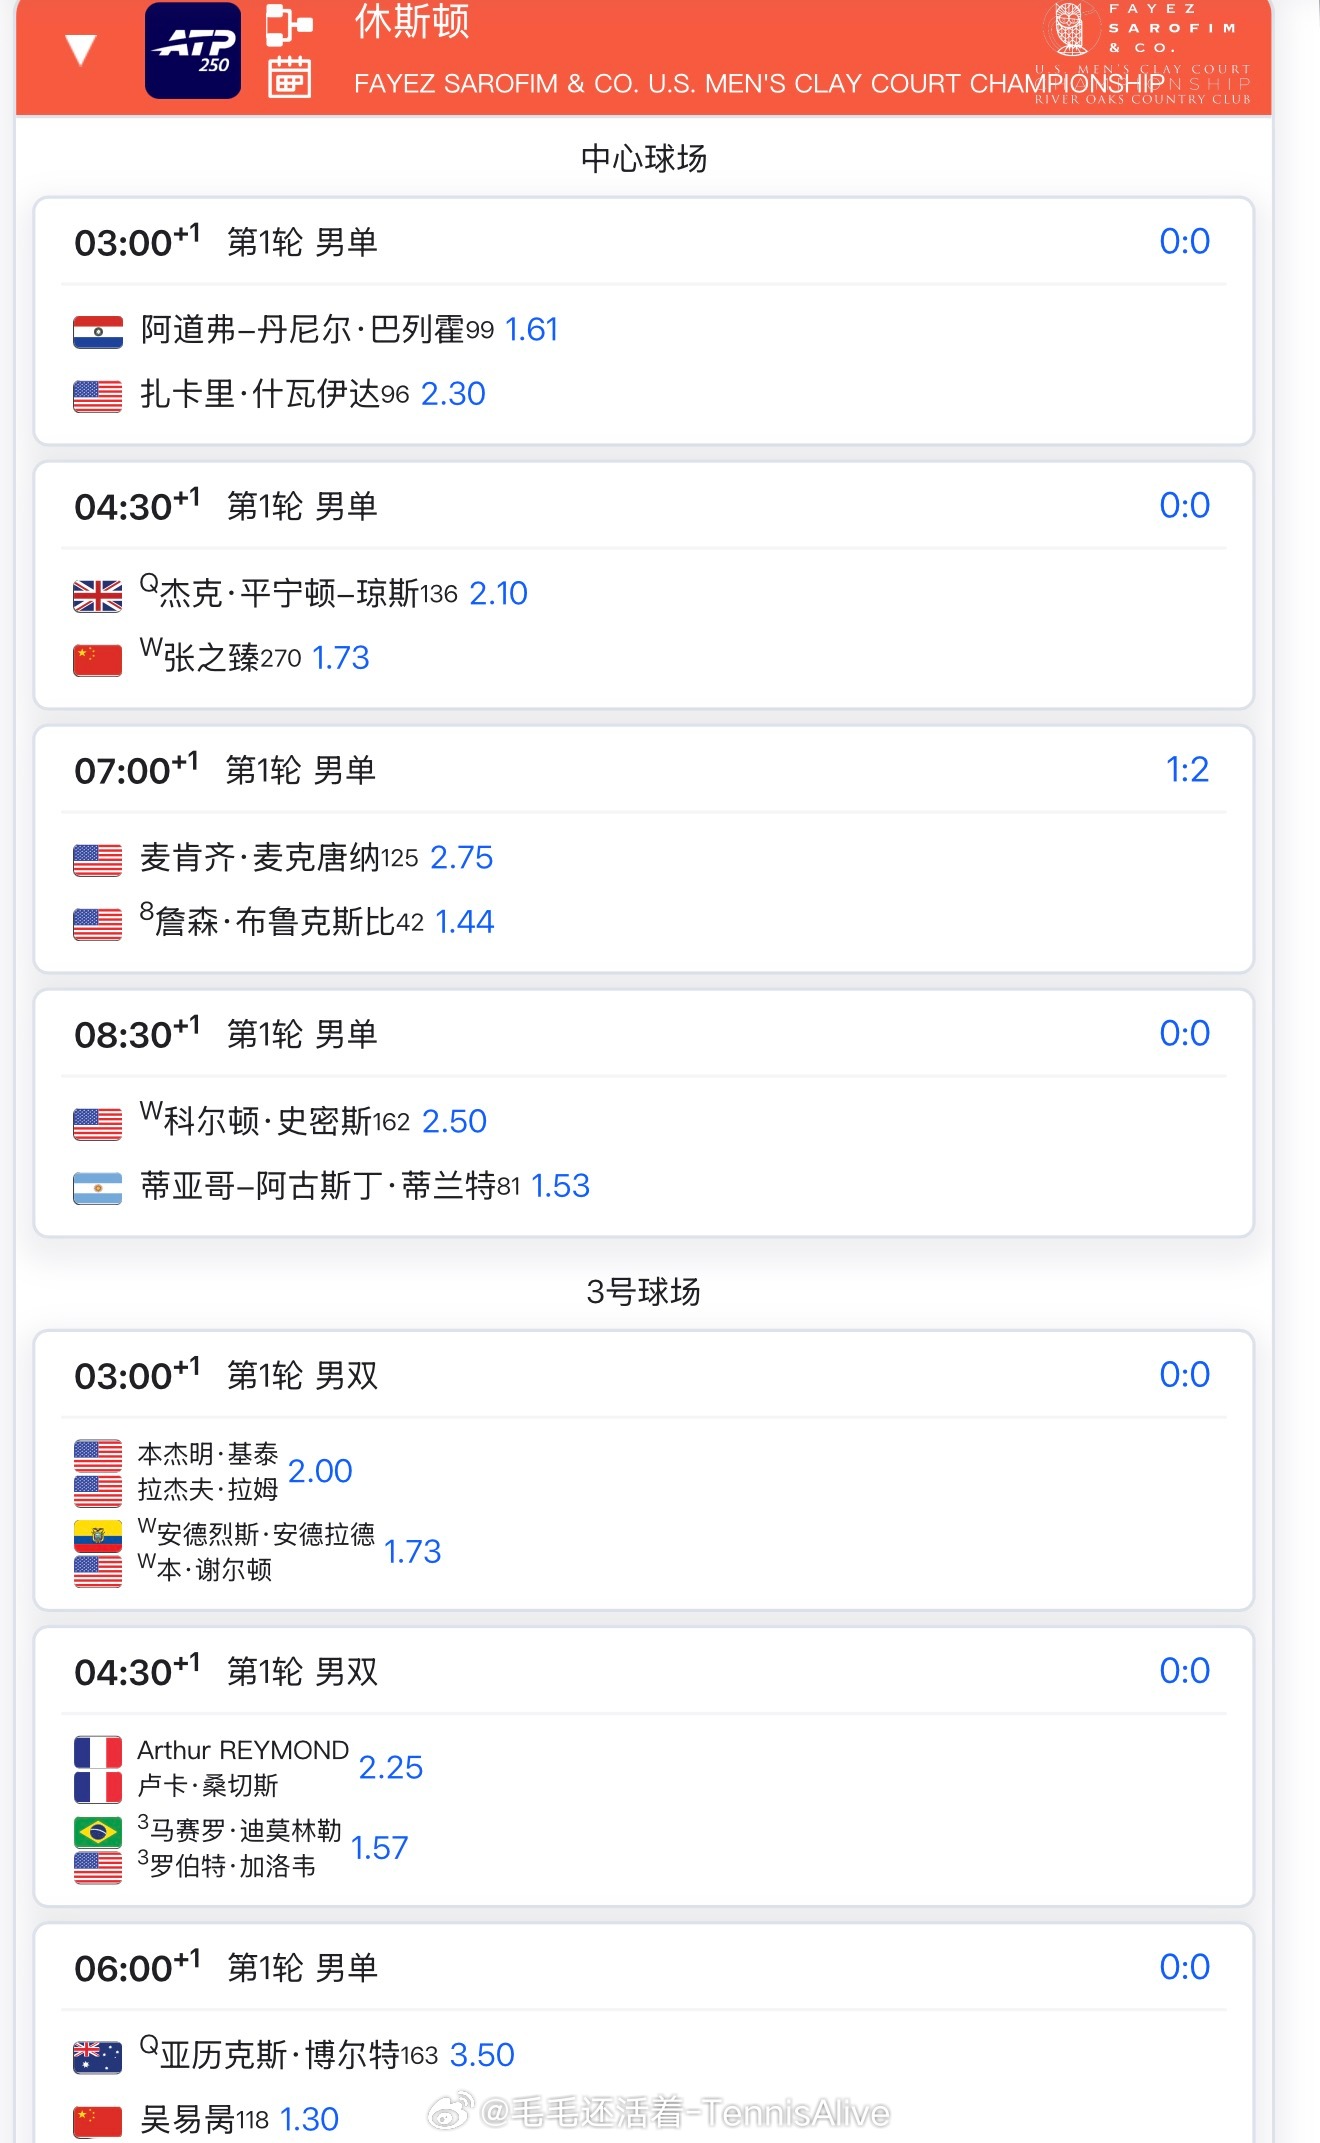Click the Australia flag beside 亚历克斯·博尔特
Image resolution: width=1320 pixels, height=2143 pixels.
pyautogui.click(x=98, y=2057)
